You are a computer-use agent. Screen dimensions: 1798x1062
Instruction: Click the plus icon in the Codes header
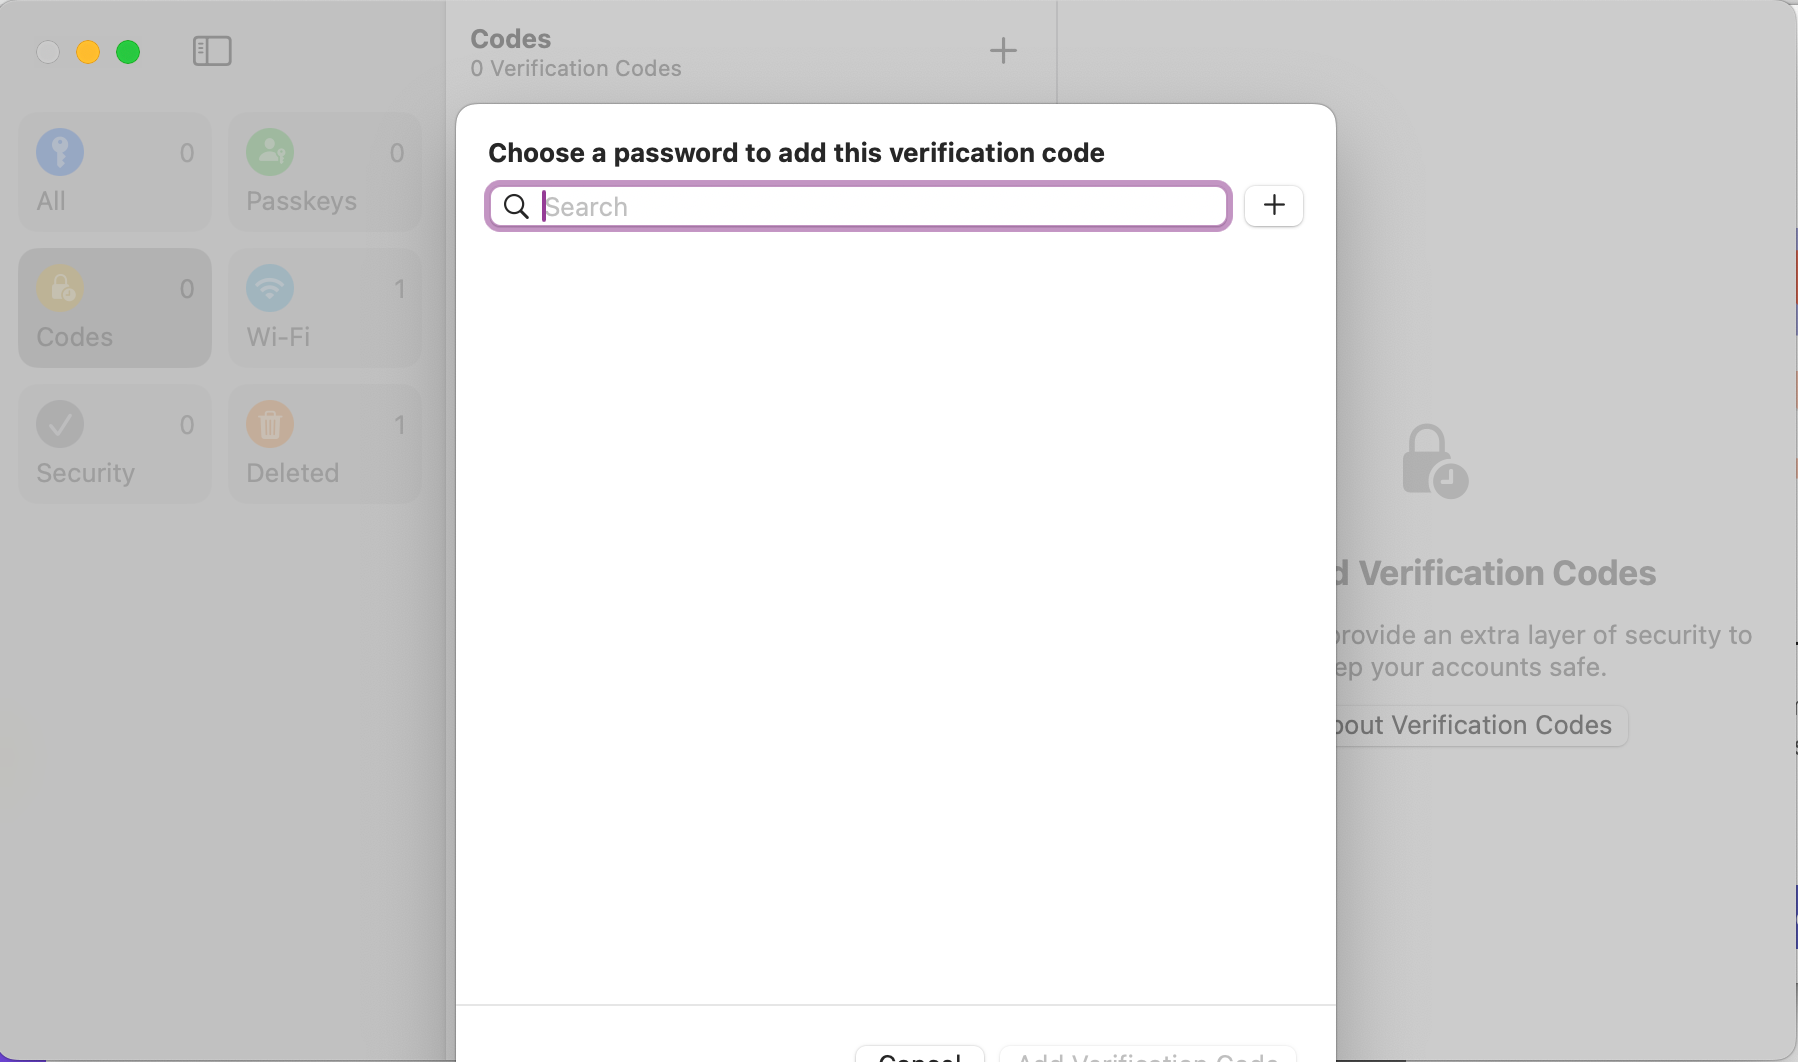pos(1003,50)
